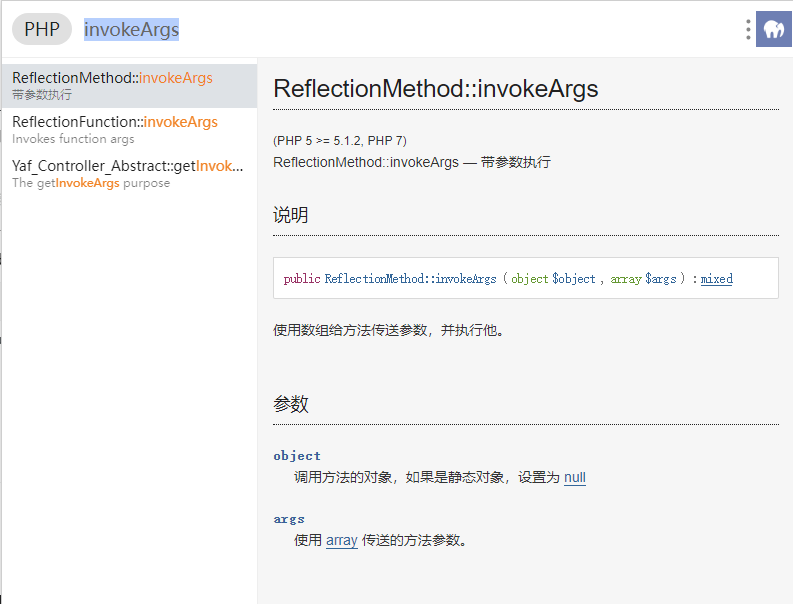793x604 pixels.
Task: Open the null link in object description
Action: [x=575, y=478]
